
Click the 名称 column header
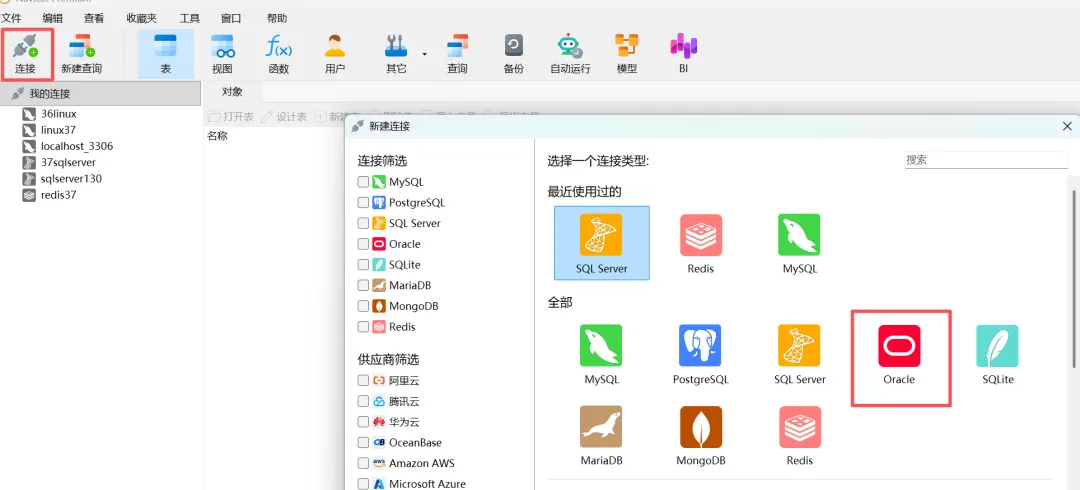click(218, 136)
